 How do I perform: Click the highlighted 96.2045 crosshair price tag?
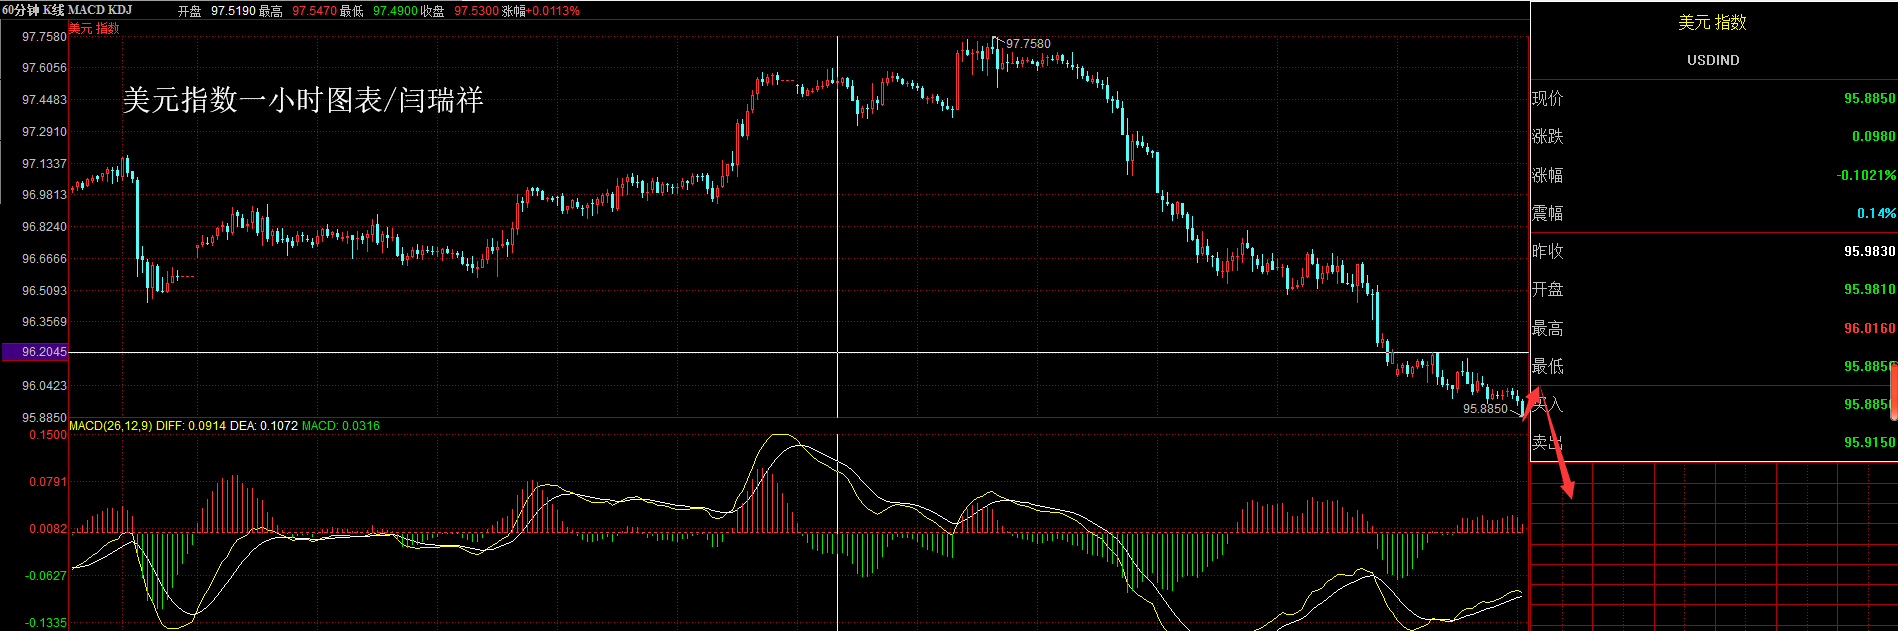(x=35, y=352)
